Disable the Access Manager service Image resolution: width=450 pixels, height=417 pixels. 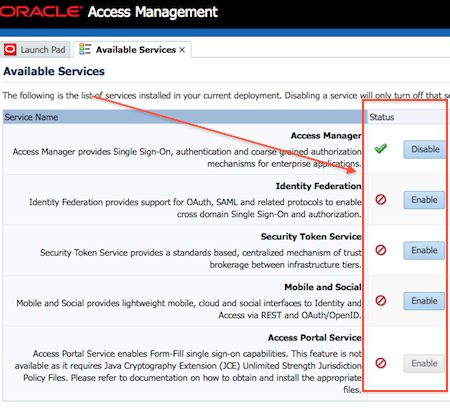[x=425, y=149]
